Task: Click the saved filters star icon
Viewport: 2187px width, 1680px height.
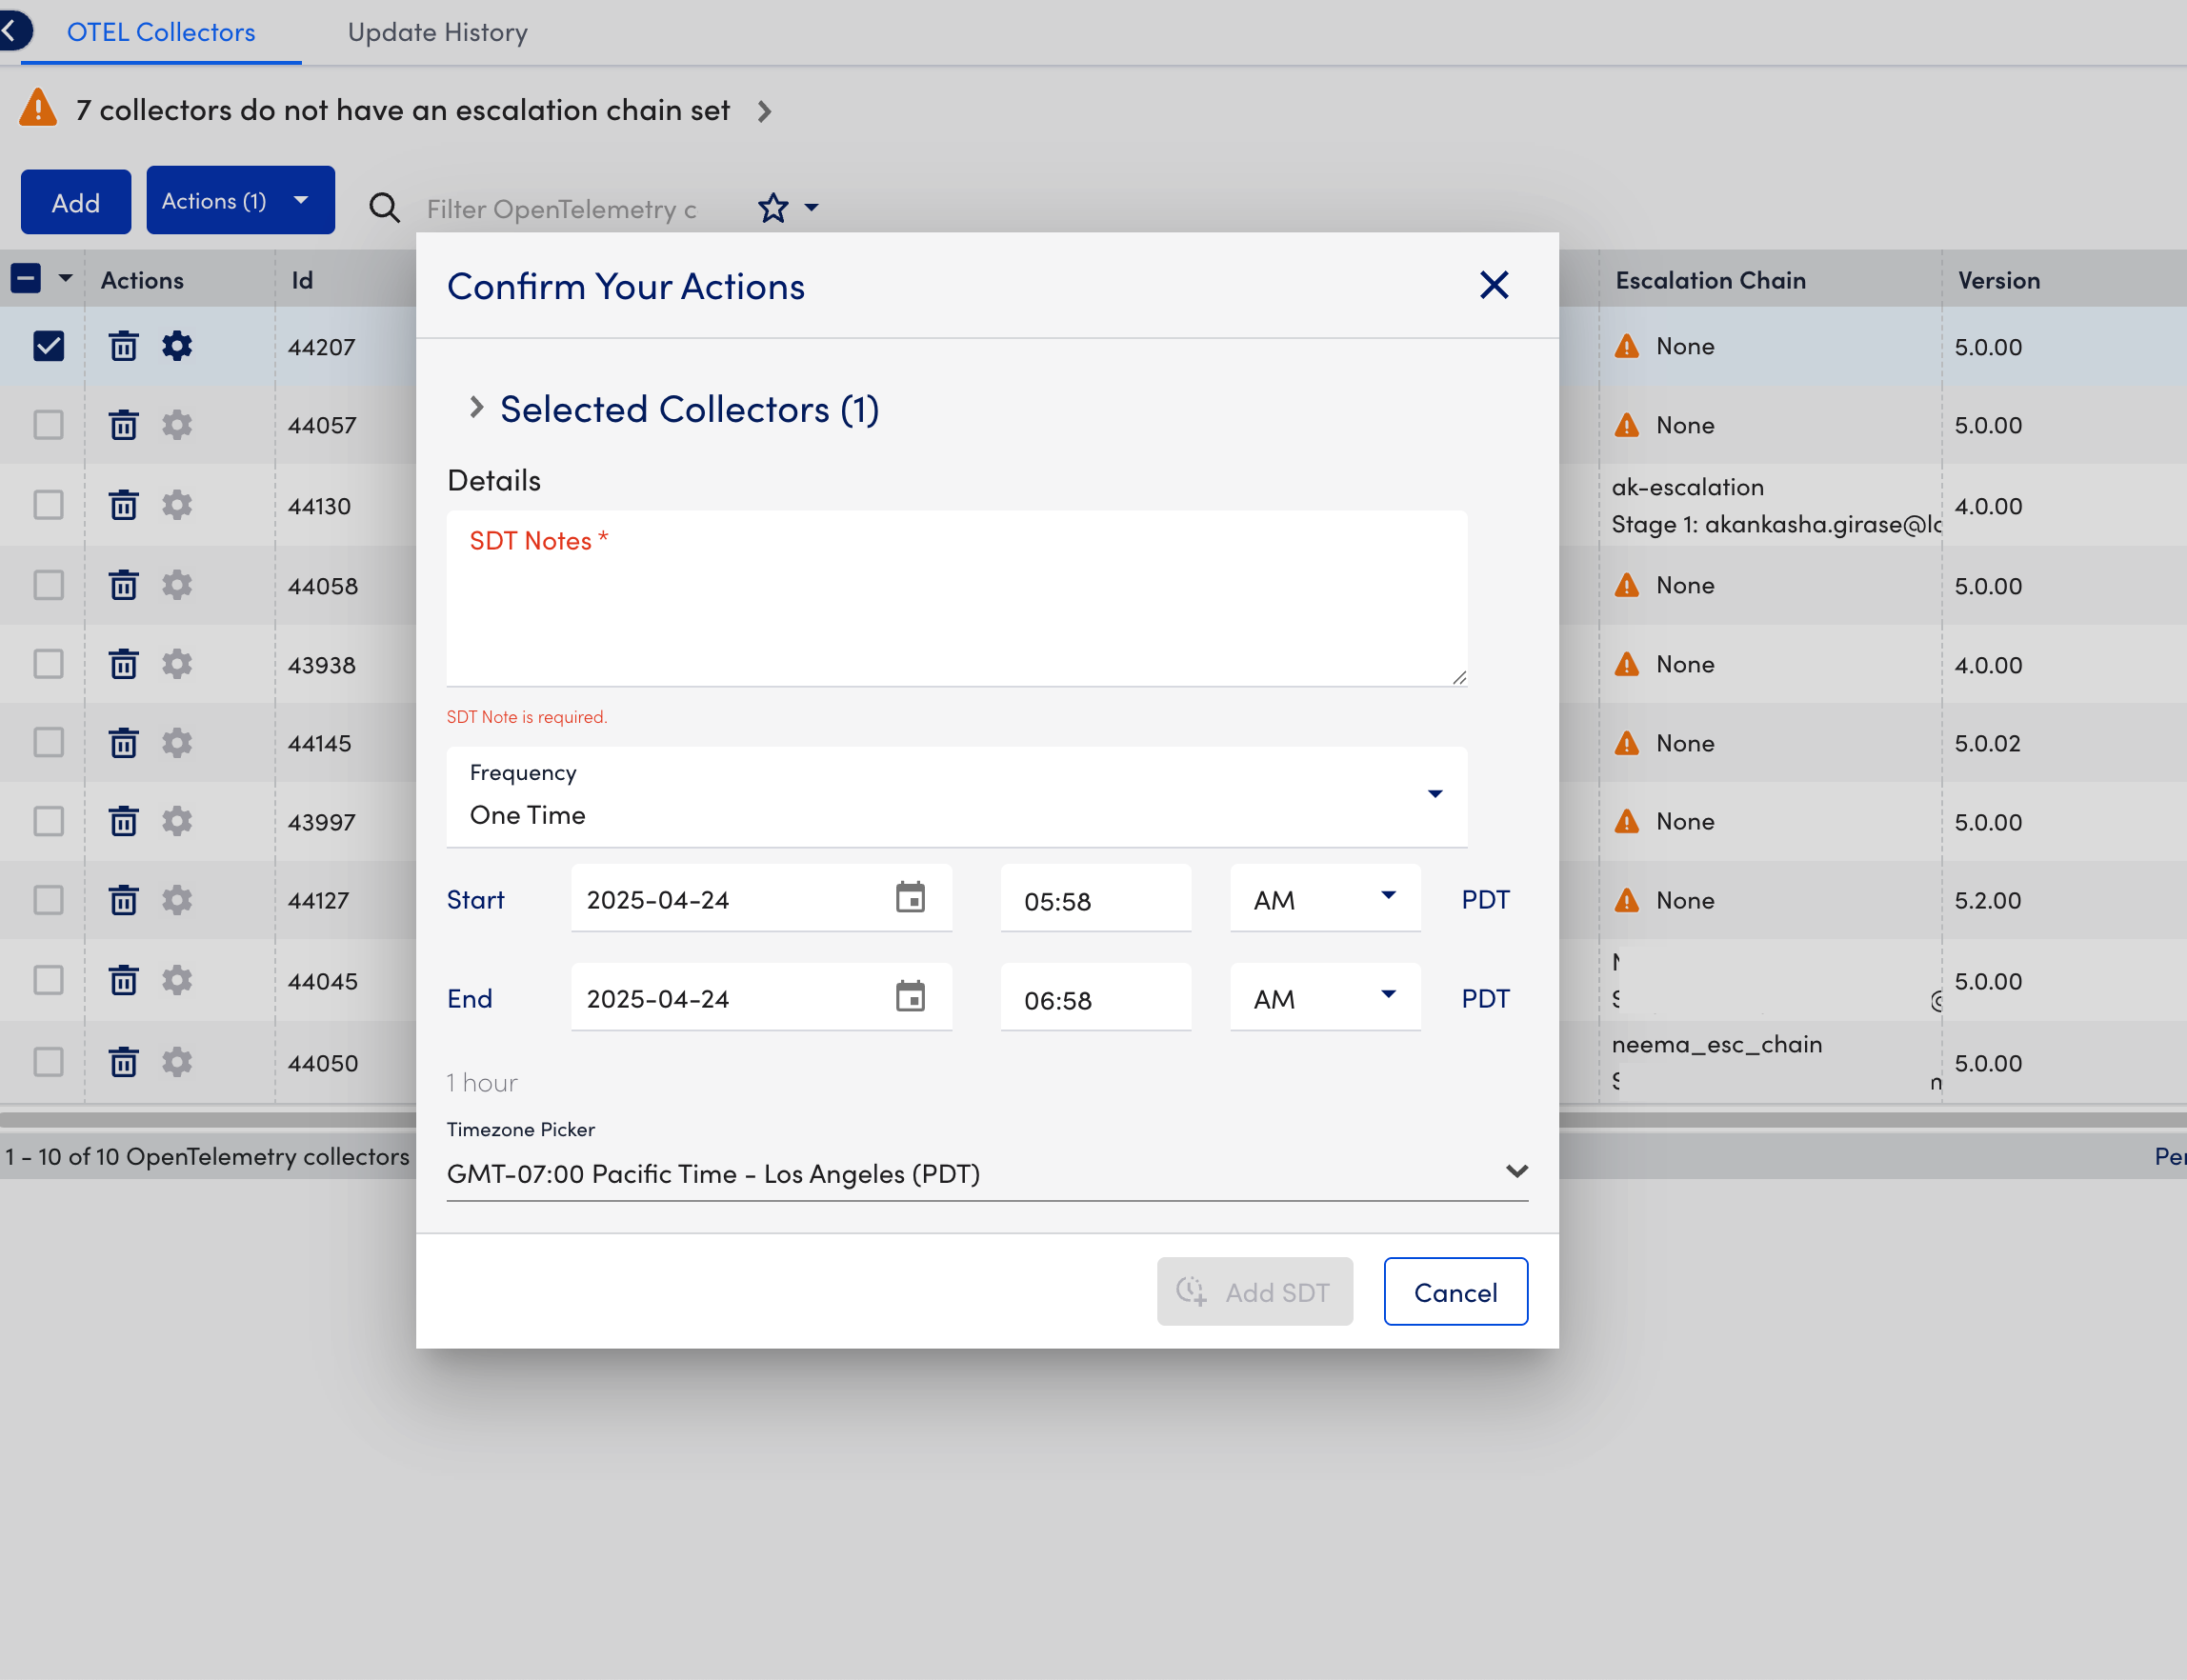Action: coord(773,208)
